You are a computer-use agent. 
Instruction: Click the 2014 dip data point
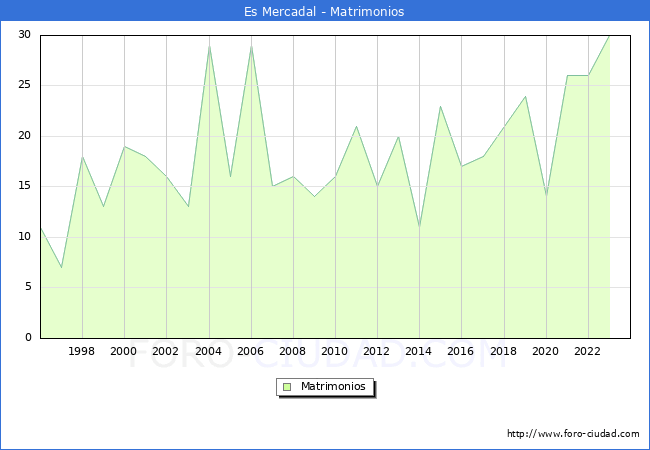[420, 227]
